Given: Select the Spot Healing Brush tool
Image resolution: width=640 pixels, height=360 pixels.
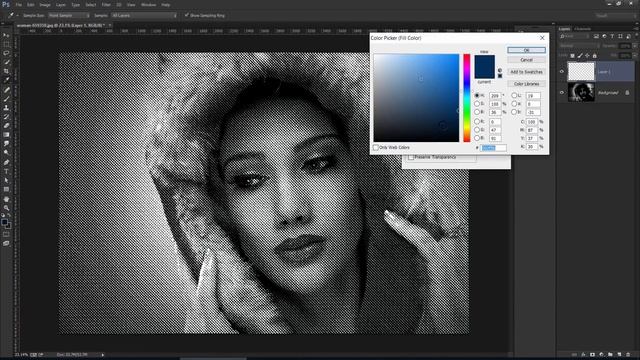Looking at the screenshot, I should (6, 90).
